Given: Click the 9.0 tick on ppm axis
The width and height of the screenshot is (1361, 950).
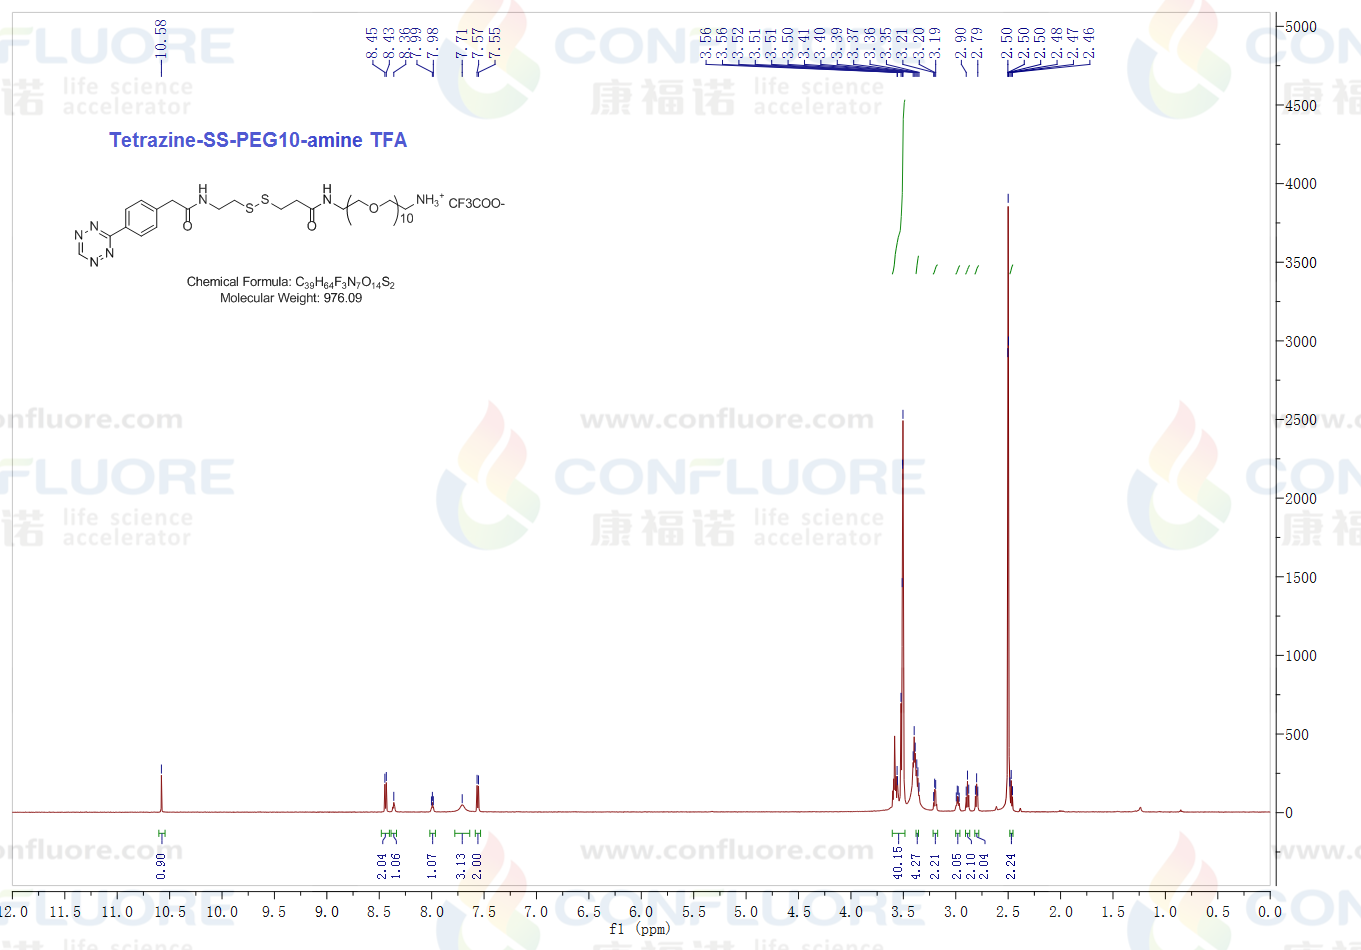Looking at the screenshot, I should (326, 912).
